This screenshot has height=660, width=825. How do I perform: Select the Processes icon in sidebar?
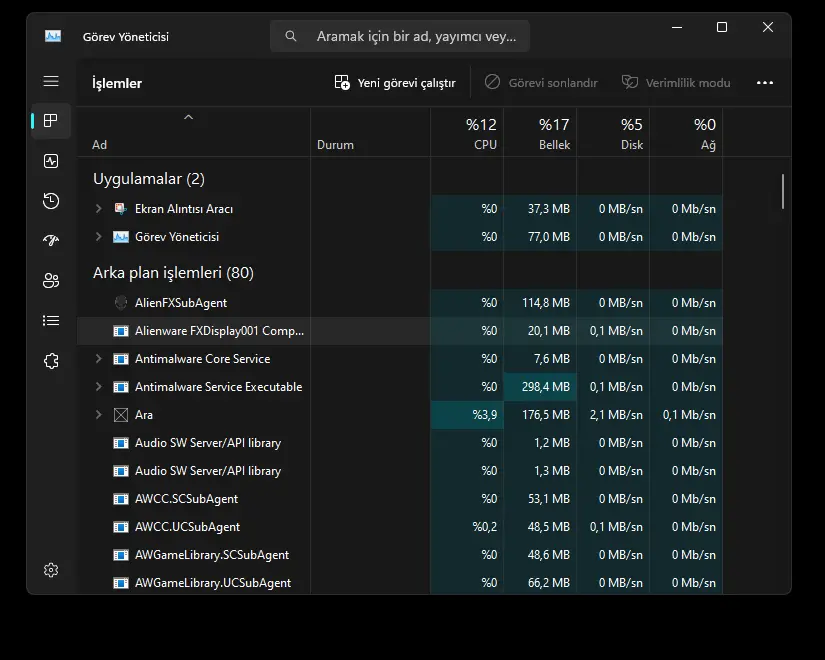point(51,121)
